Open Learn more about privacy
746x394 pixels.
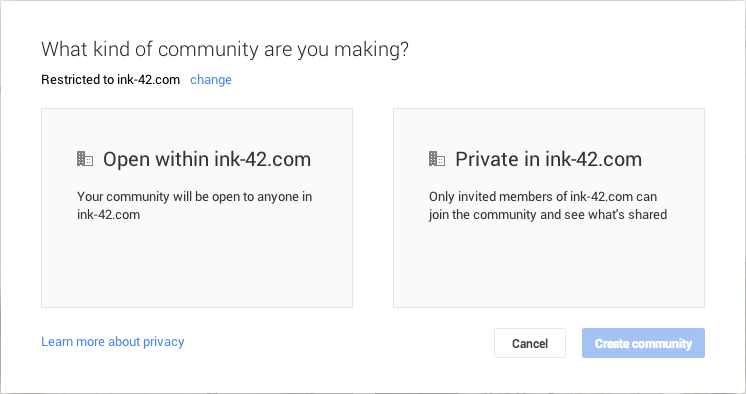coord(113,342)
